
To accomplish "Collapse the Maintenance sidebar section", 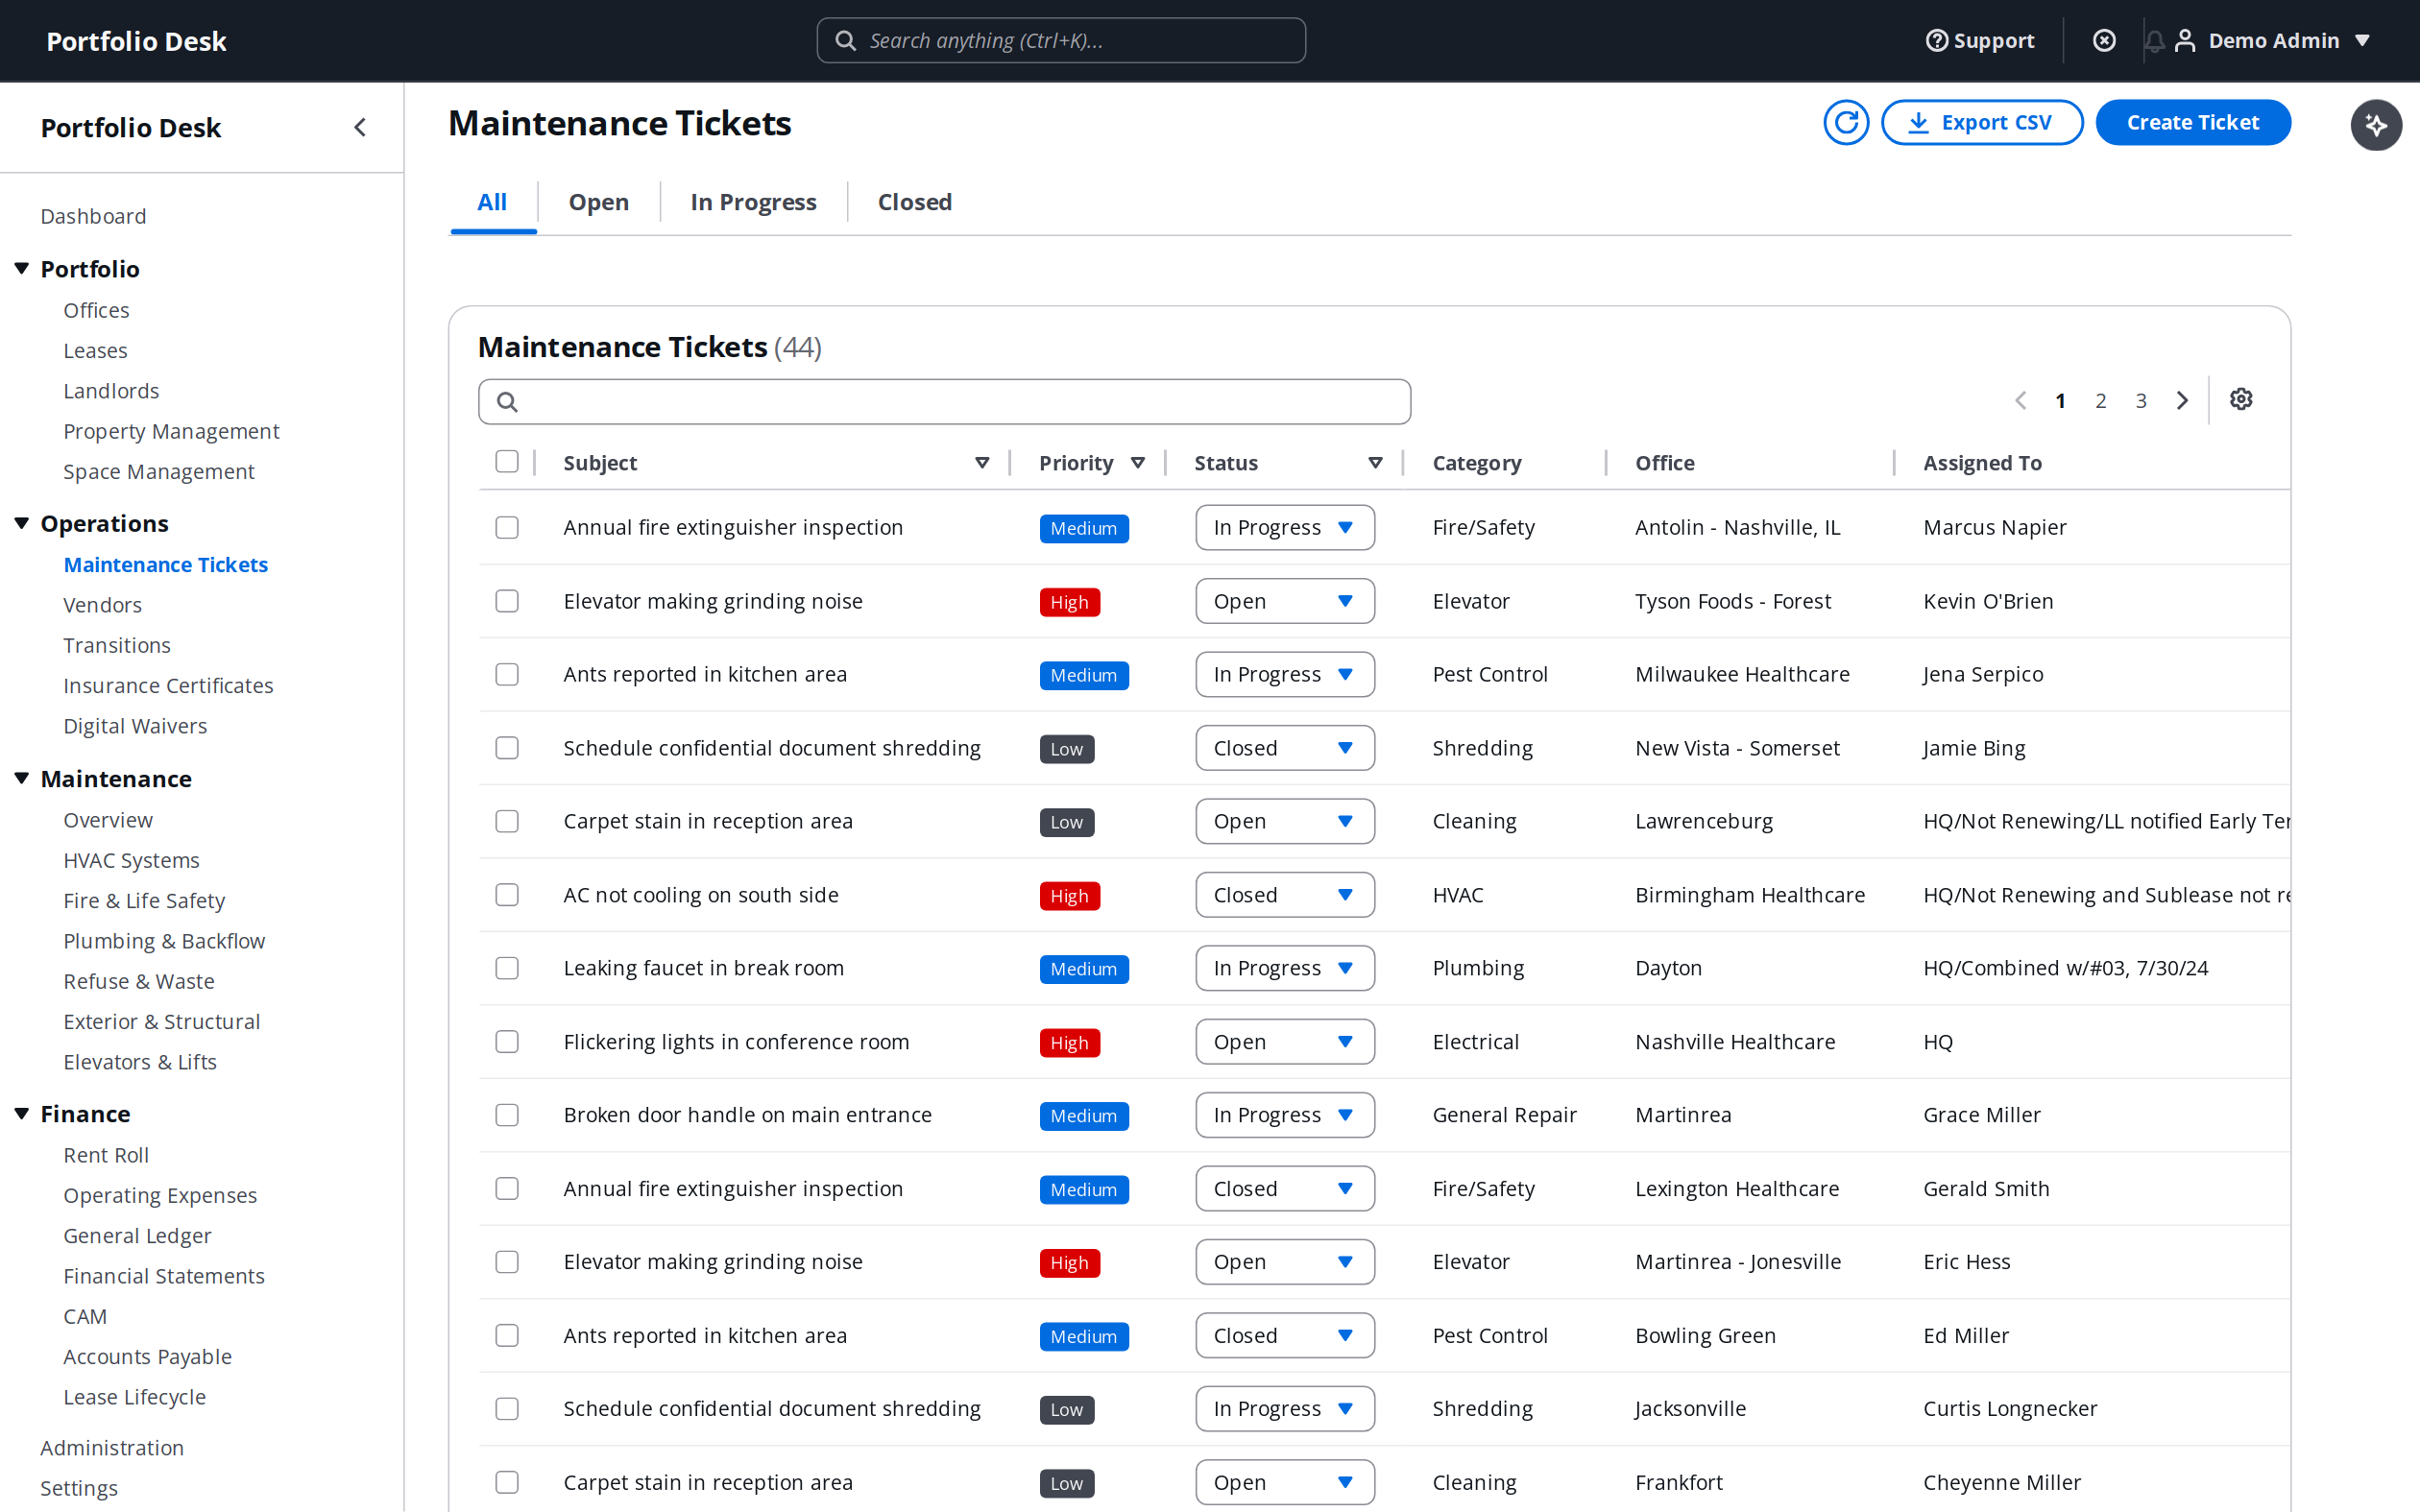I will [21, 778].
